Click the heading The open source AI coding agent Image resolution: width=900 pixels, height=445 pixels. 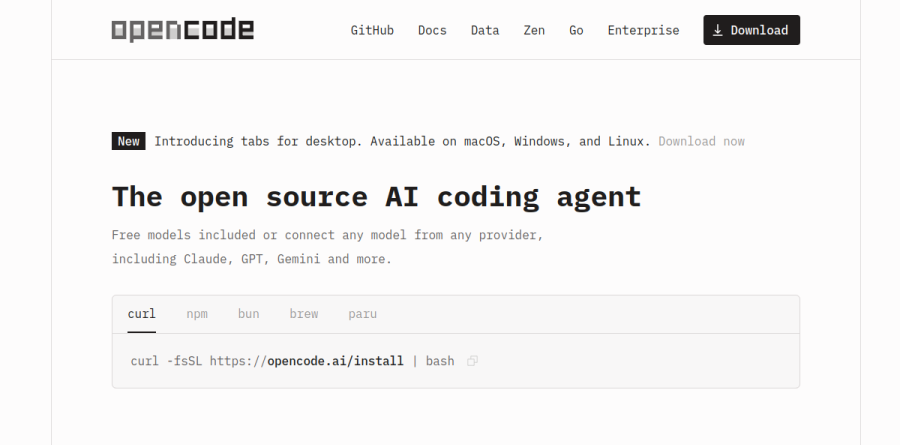[x=376, y=198]
